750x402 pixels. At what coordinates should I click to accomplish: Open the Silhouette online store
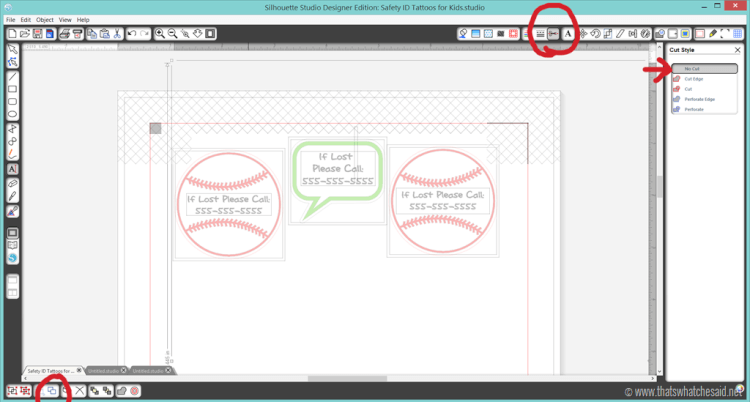(13, 258)
